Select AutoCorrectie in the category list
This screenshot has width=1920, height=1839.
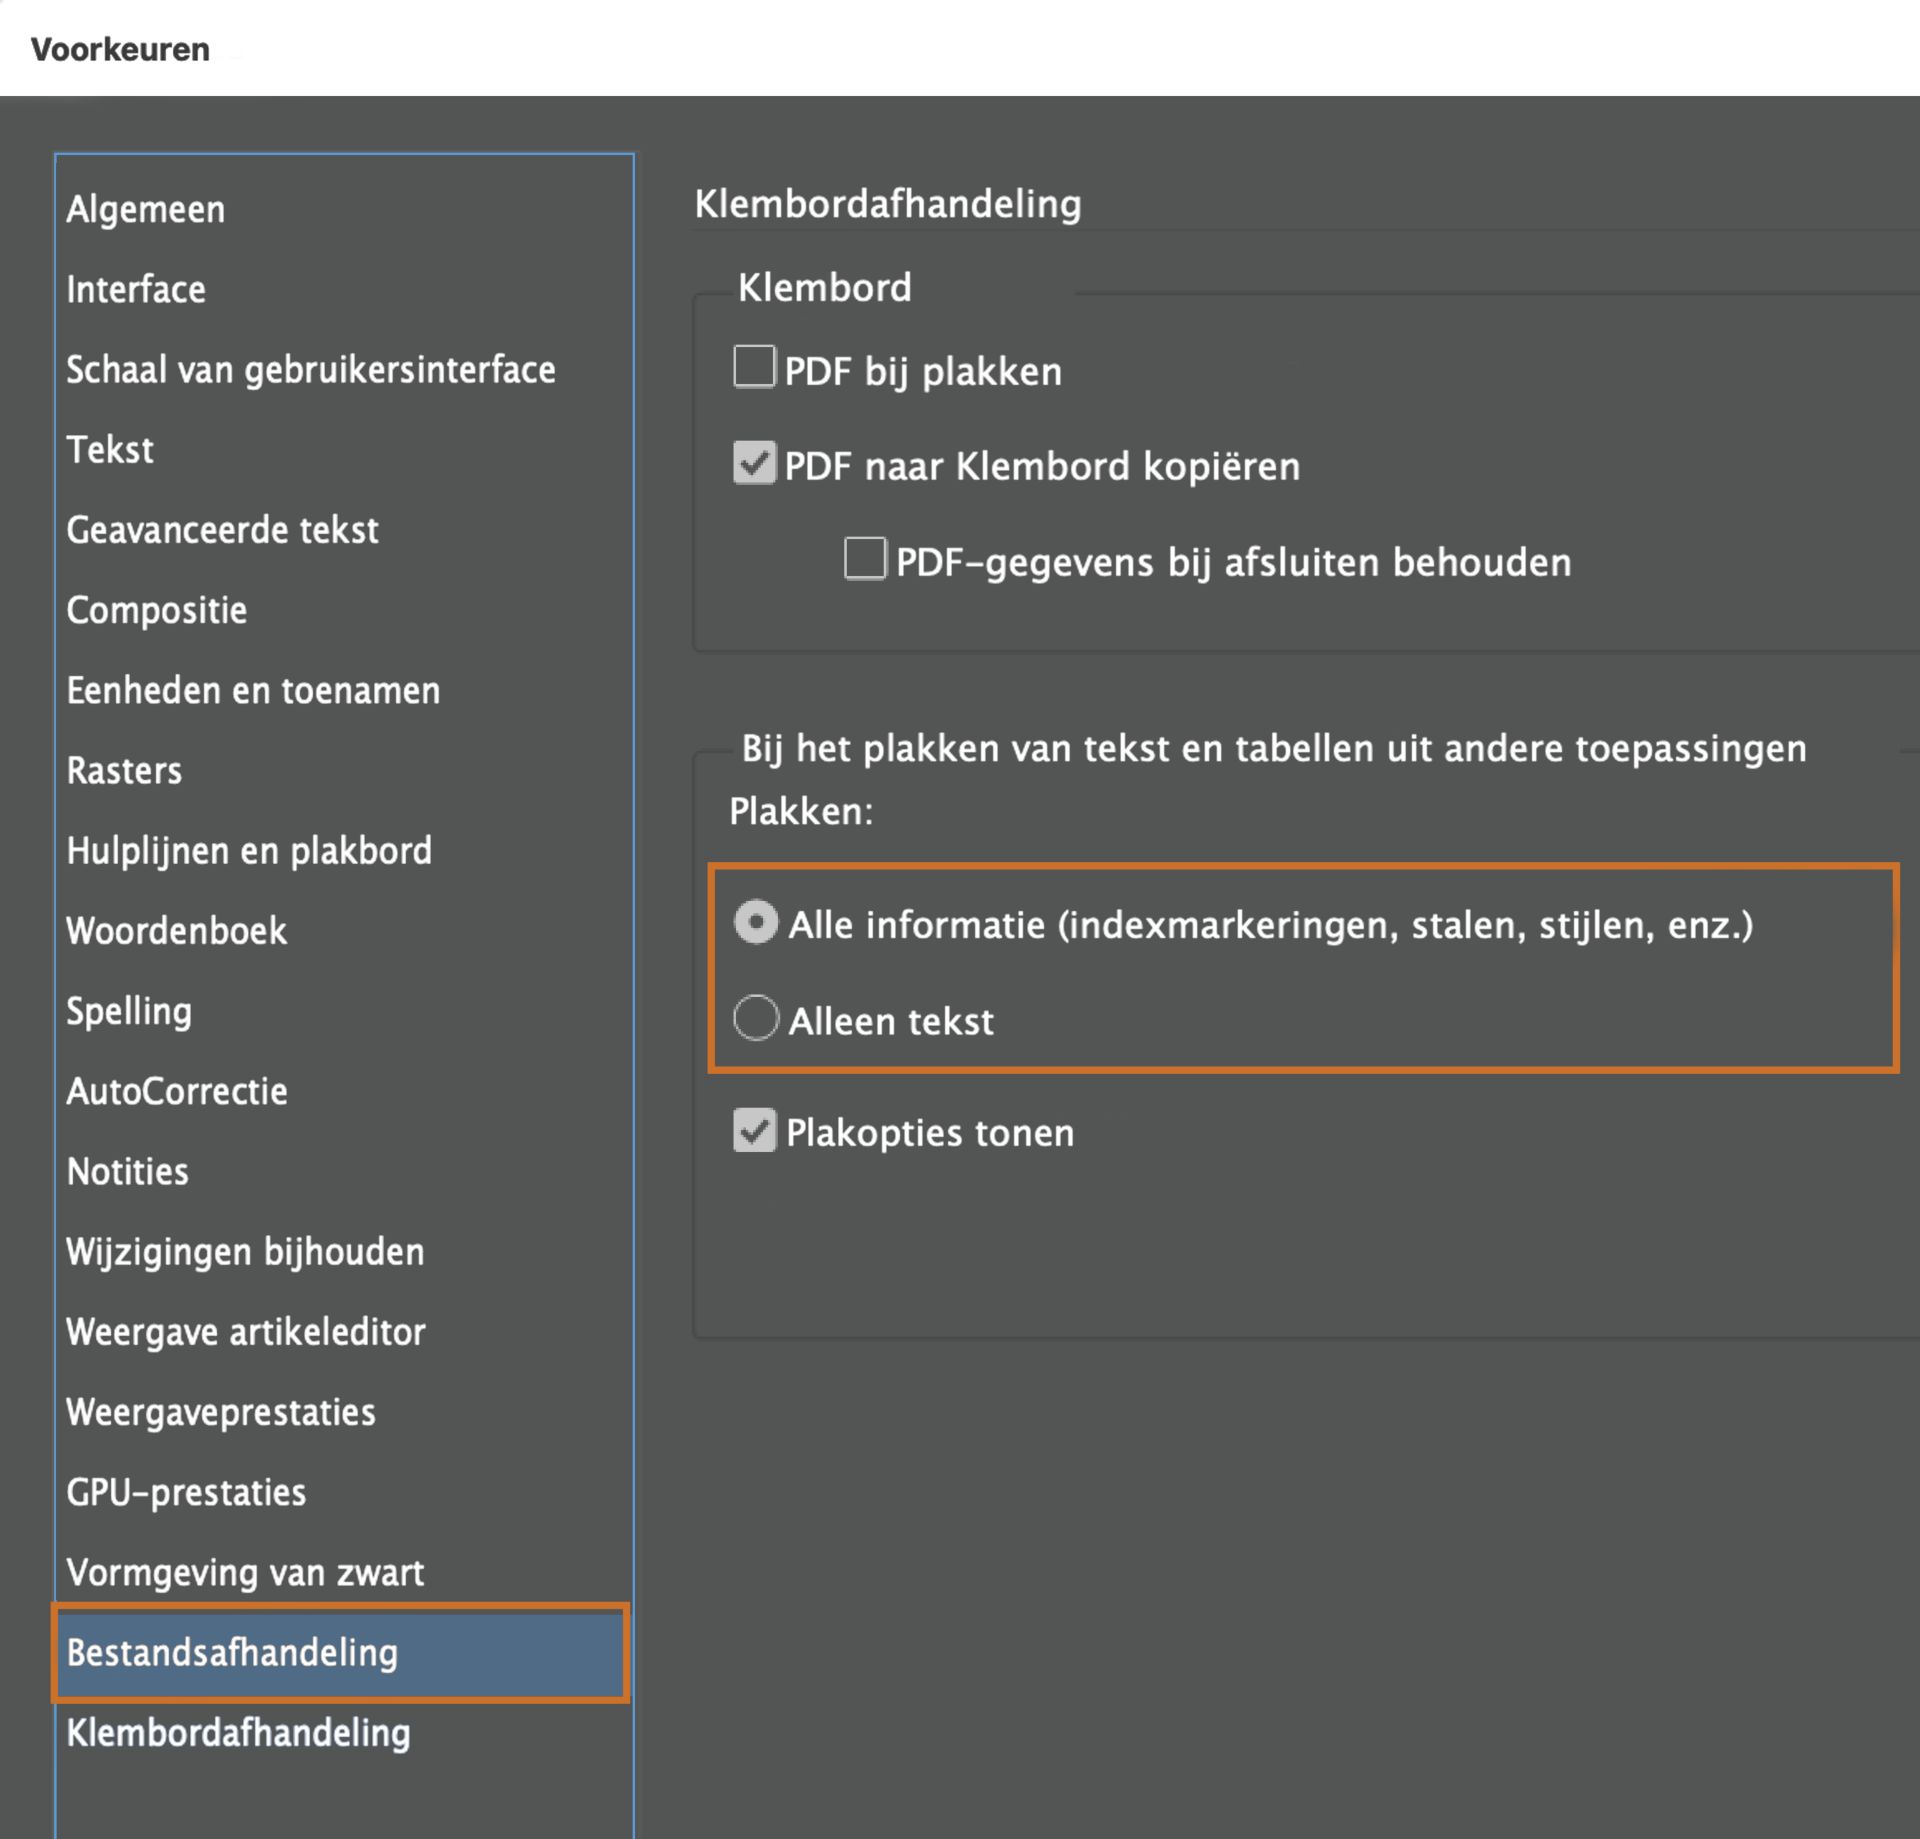pyautogui.click(x=176, y=1090)
